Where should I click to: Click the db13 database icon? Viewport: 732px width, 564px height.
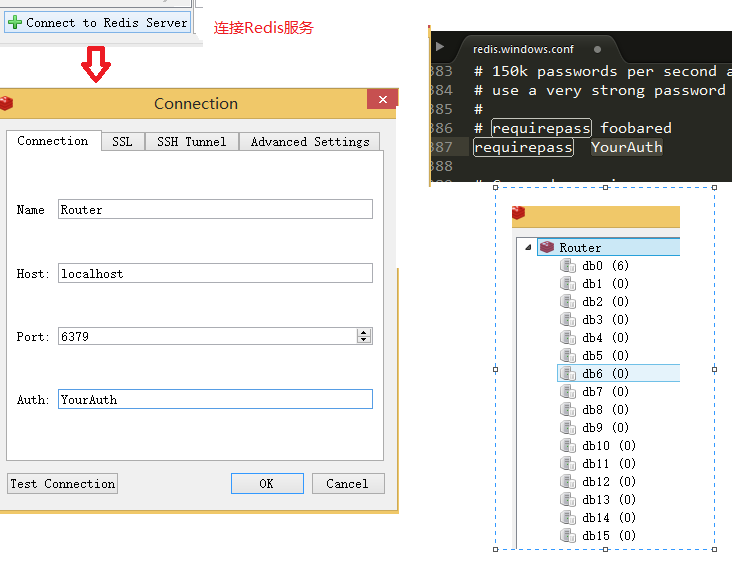click(568, 500)
